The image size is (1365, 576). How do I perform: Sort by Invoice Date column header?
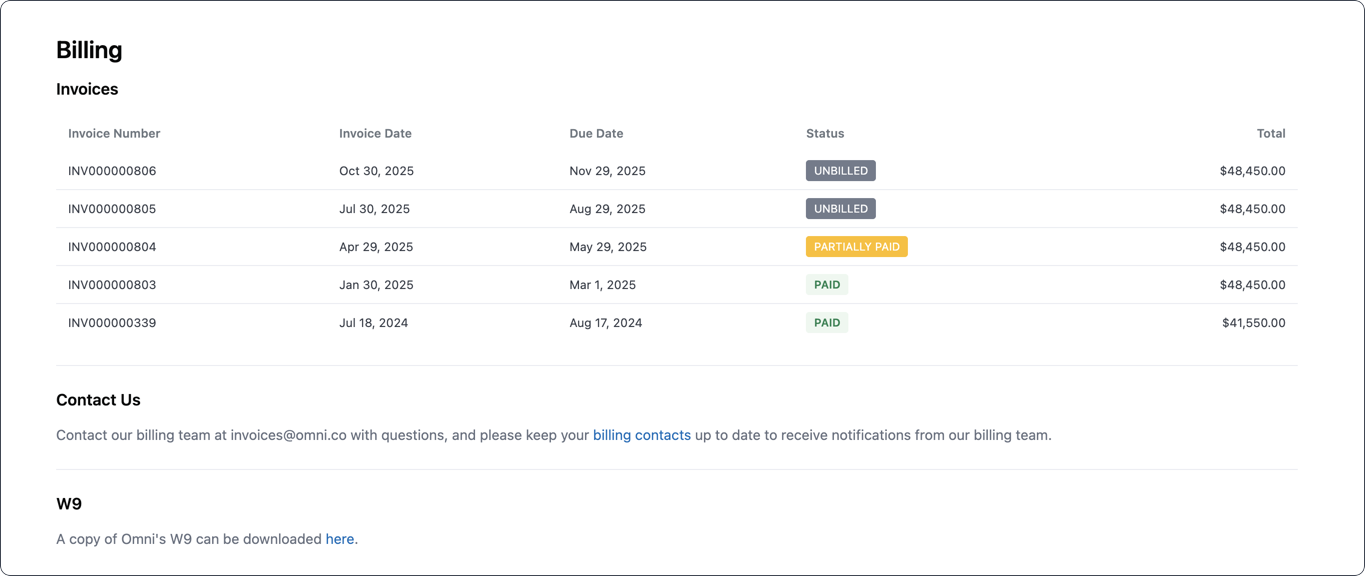pyautogui.click(x=375, y=133)
